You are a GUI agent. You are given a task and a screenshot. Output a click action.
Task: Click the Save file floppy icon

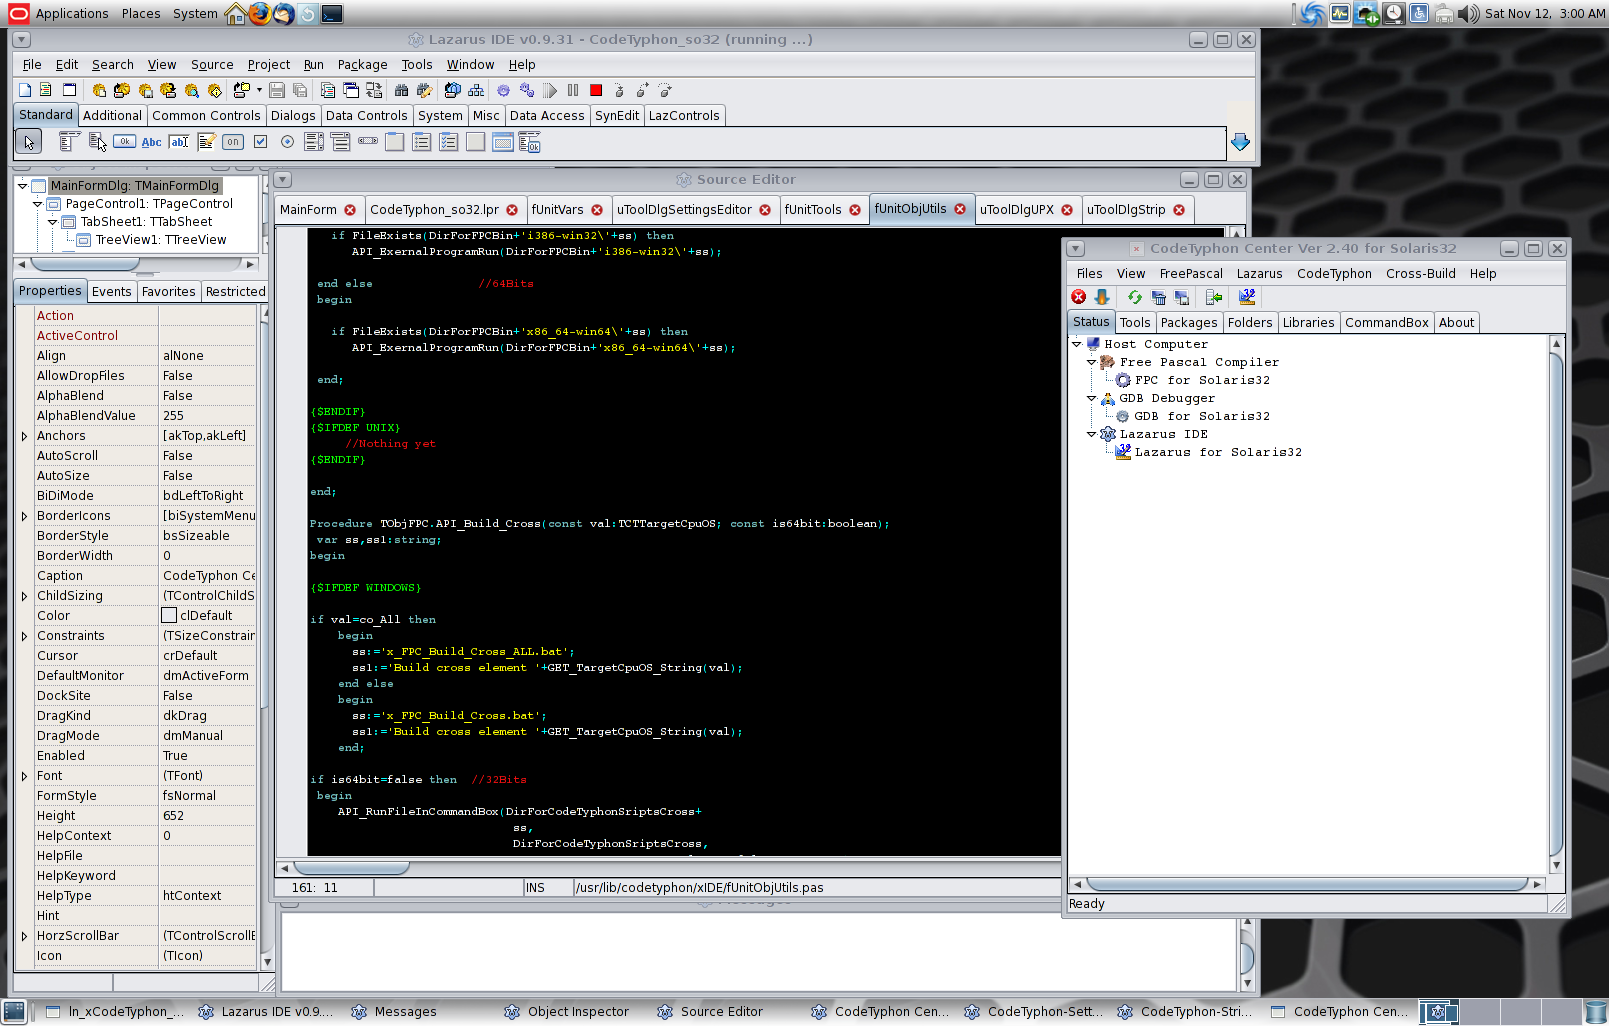[x=277, y=90]
